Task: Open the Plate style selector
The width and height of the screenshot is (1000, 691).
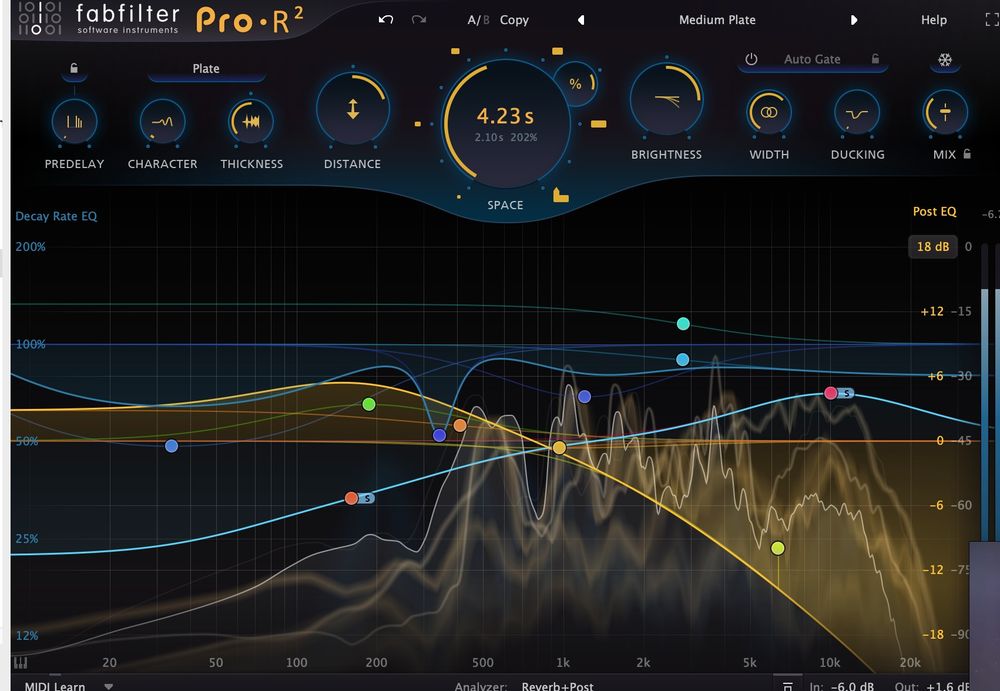Action: (x=206, y=69)
